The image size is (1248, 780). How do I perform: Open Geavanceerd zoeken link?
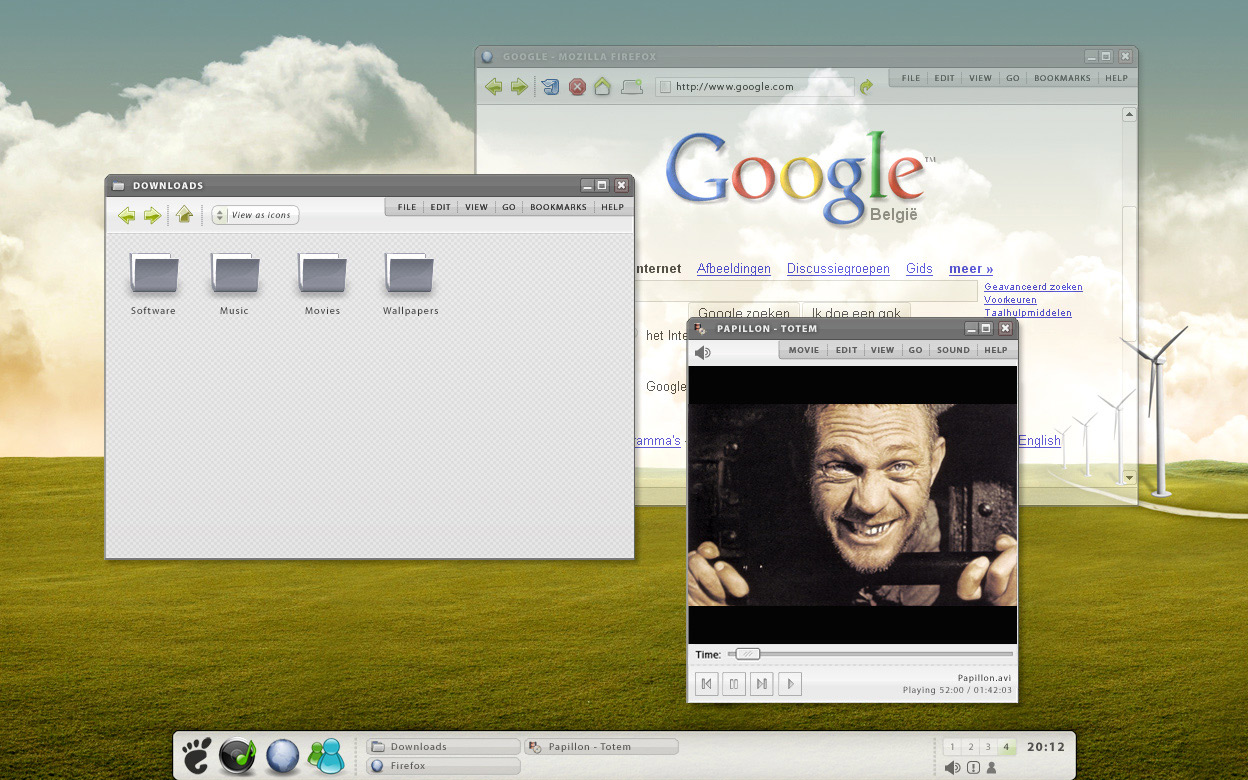[1033, 287]
